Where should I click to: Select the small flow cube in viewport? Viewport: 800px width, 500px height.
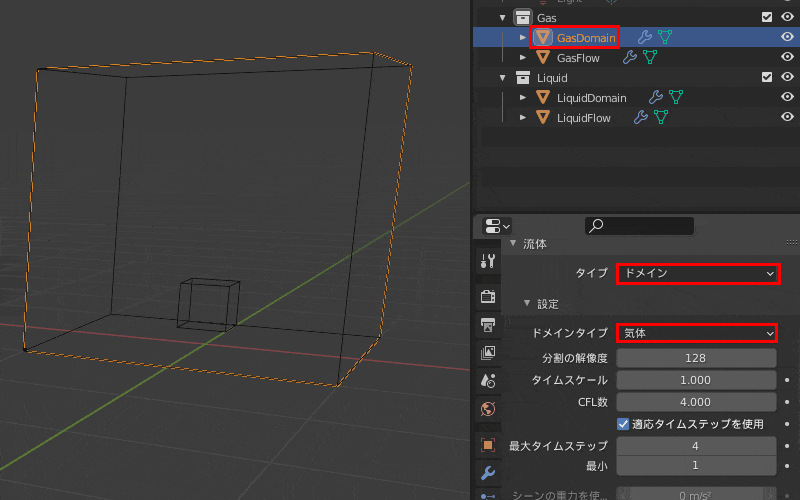point(208,305)
